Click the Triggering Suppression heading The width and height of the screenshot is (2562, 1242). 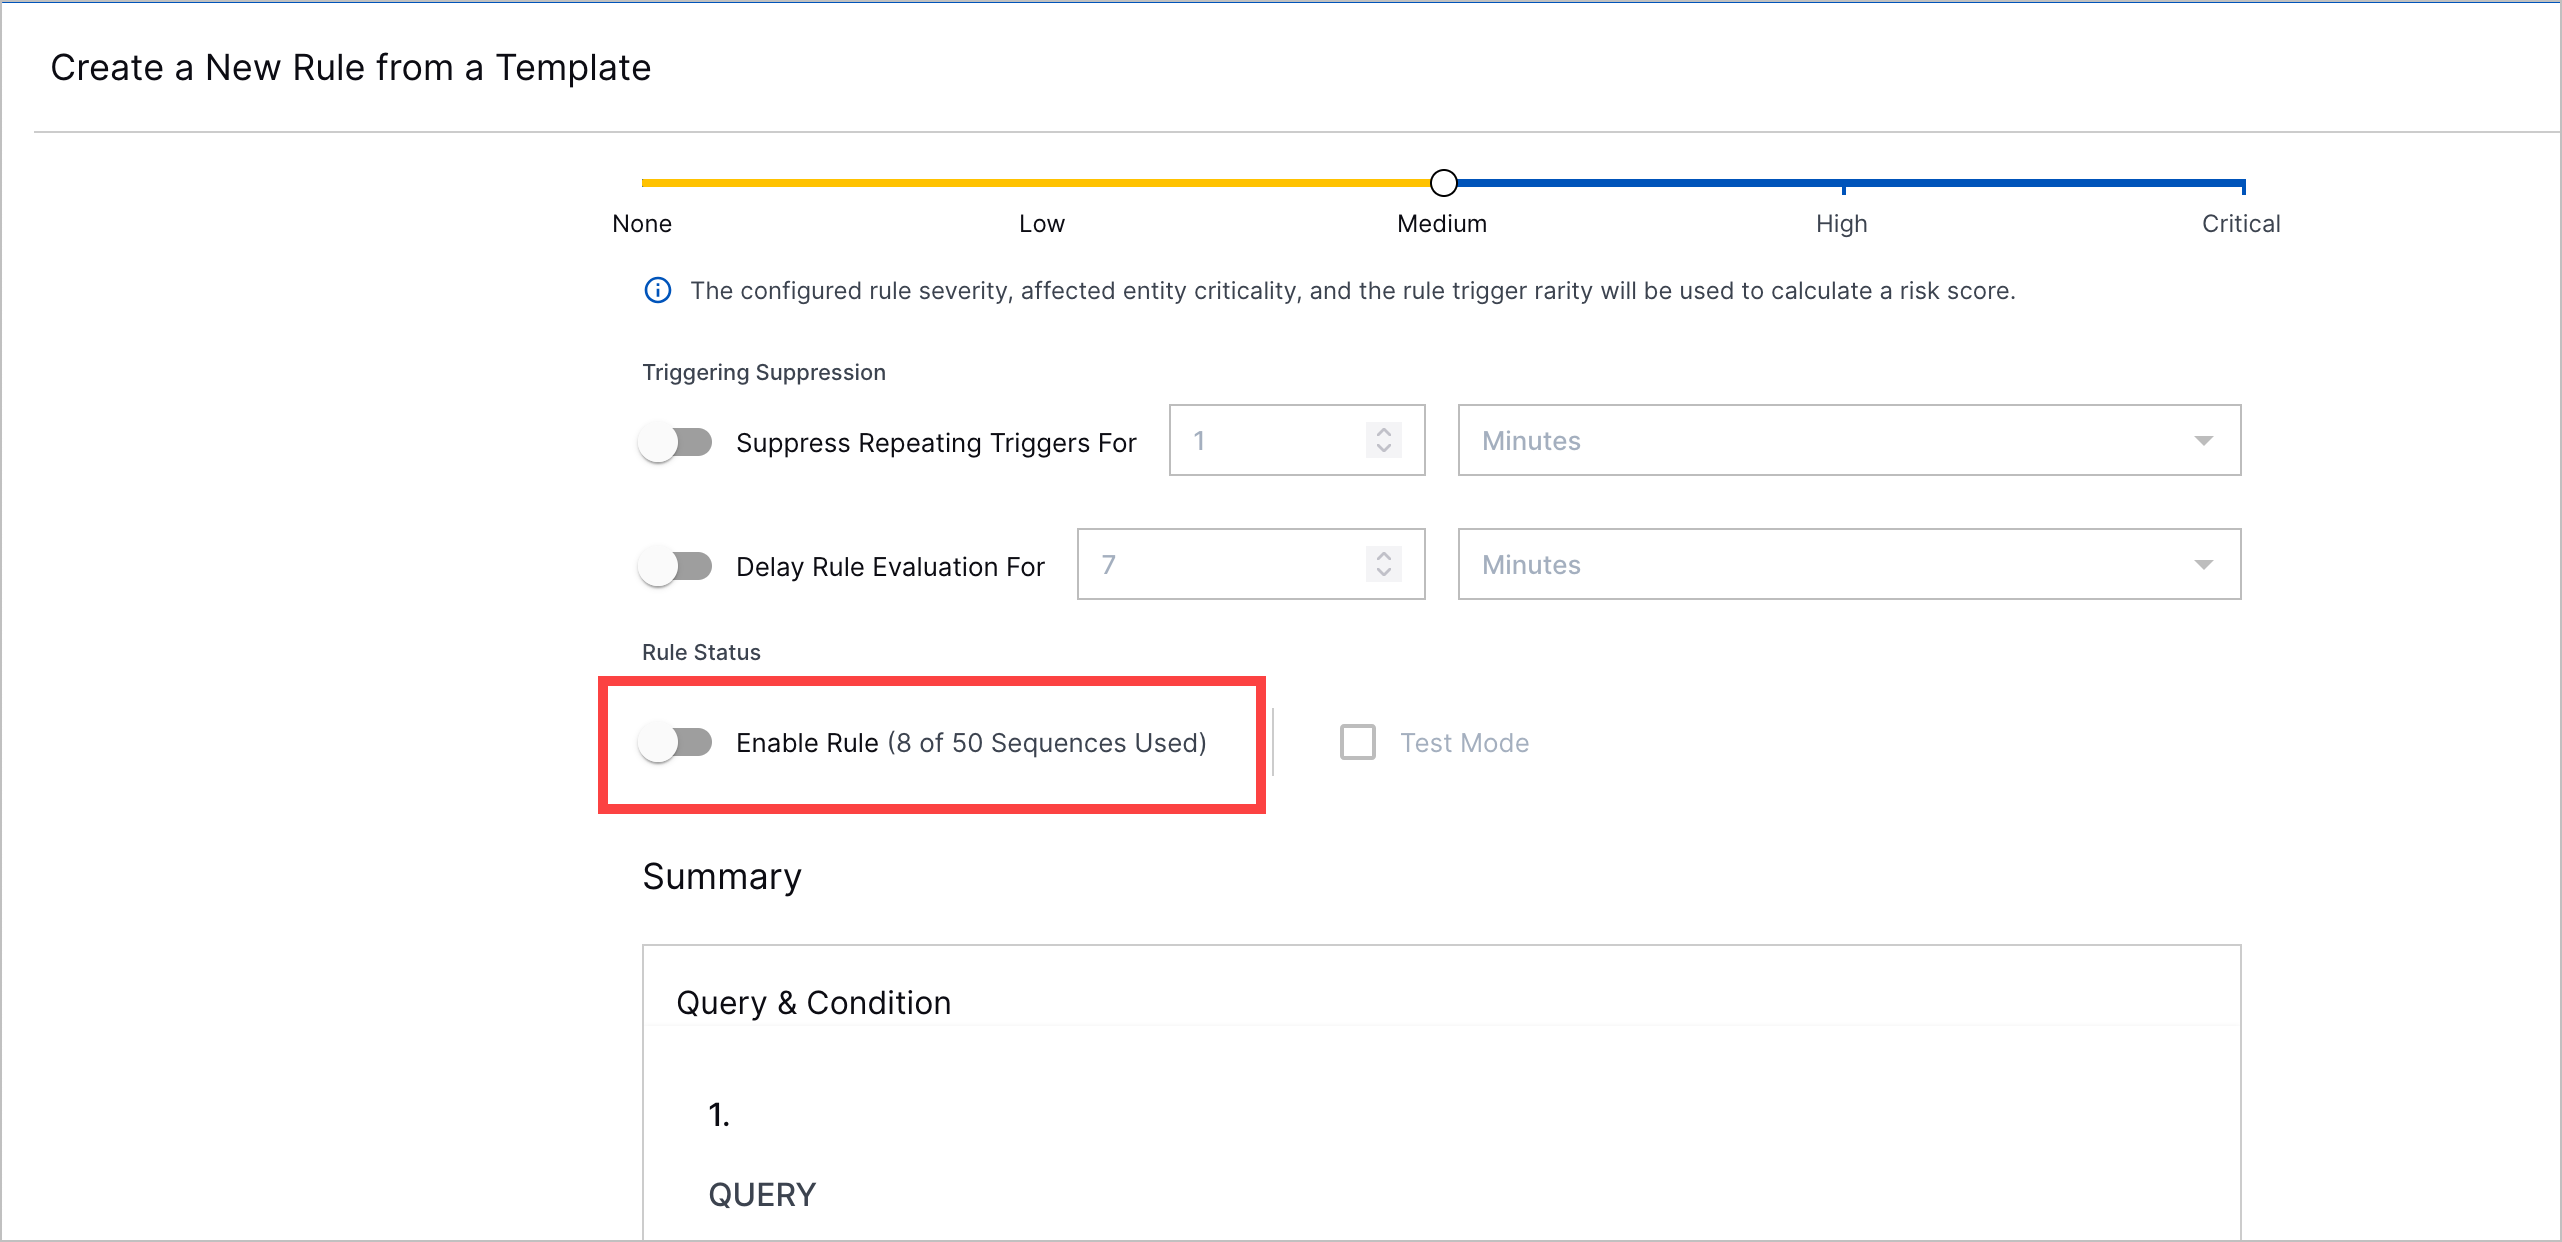(x=764, y=372)
